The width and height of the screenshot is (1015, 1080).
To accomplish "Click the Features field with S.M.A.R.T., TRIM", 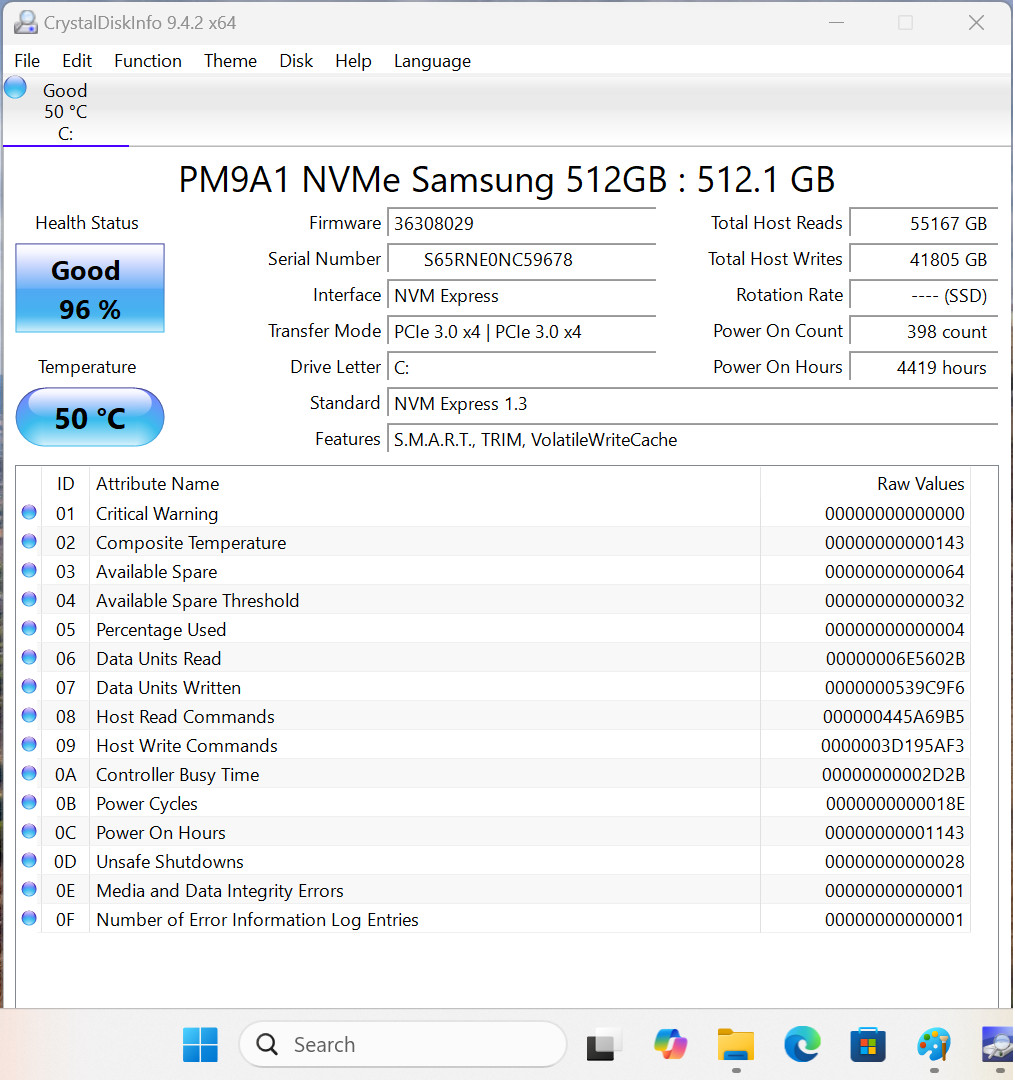I will [693, 439].
